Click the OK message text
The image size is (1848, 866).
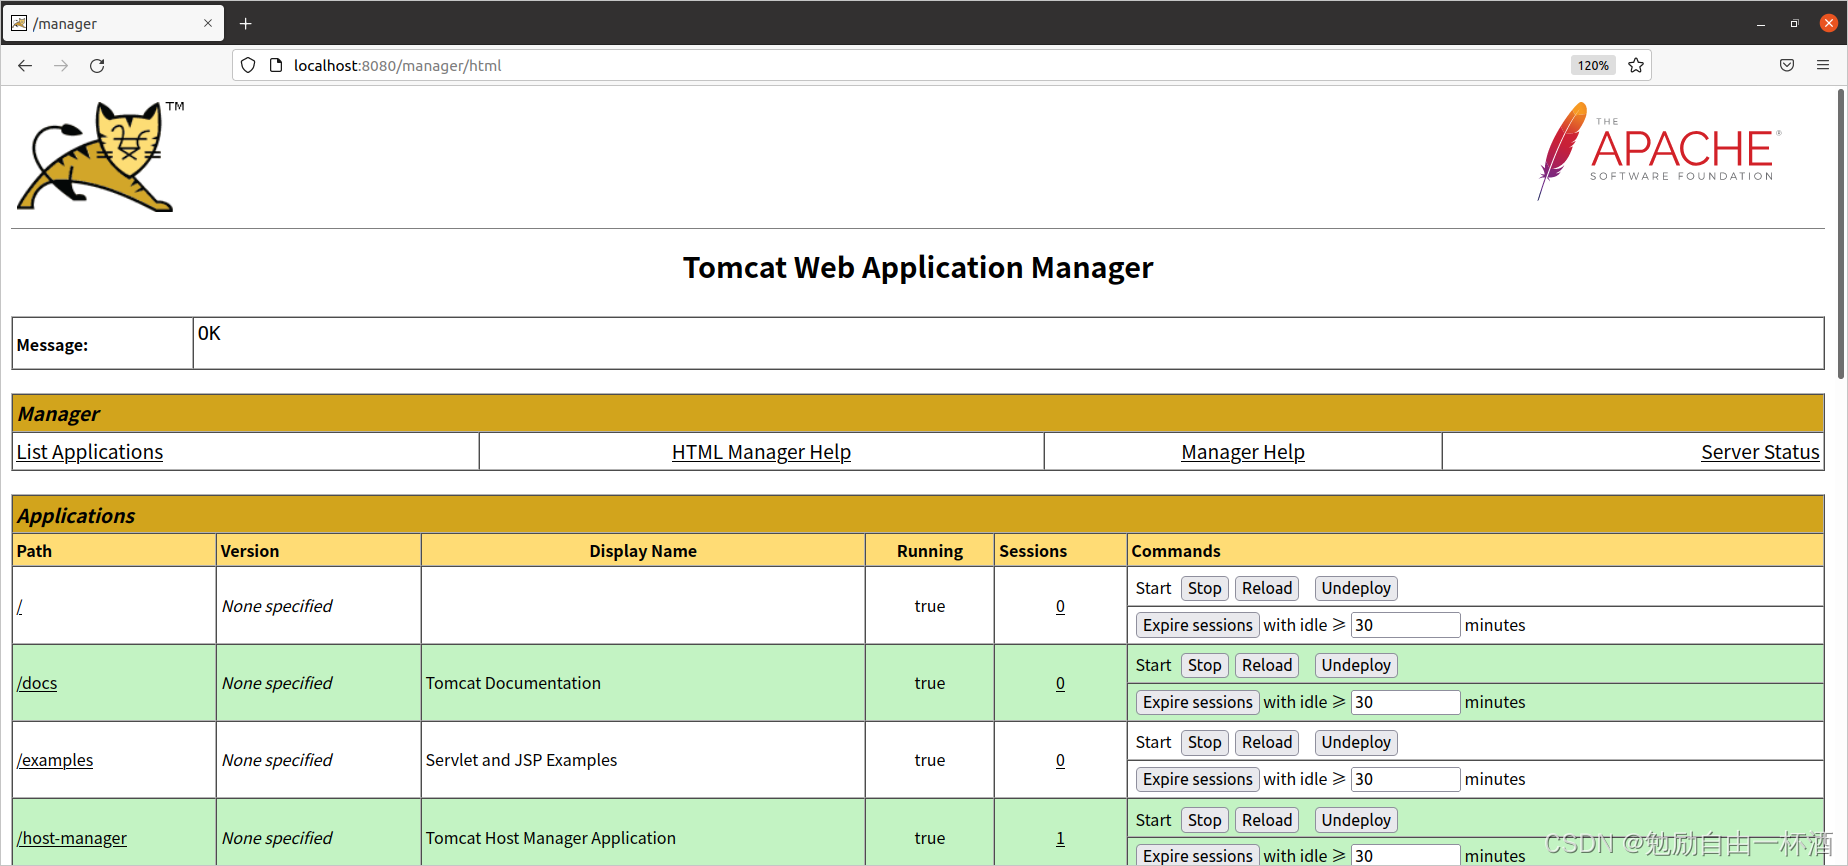pos(209,333)
